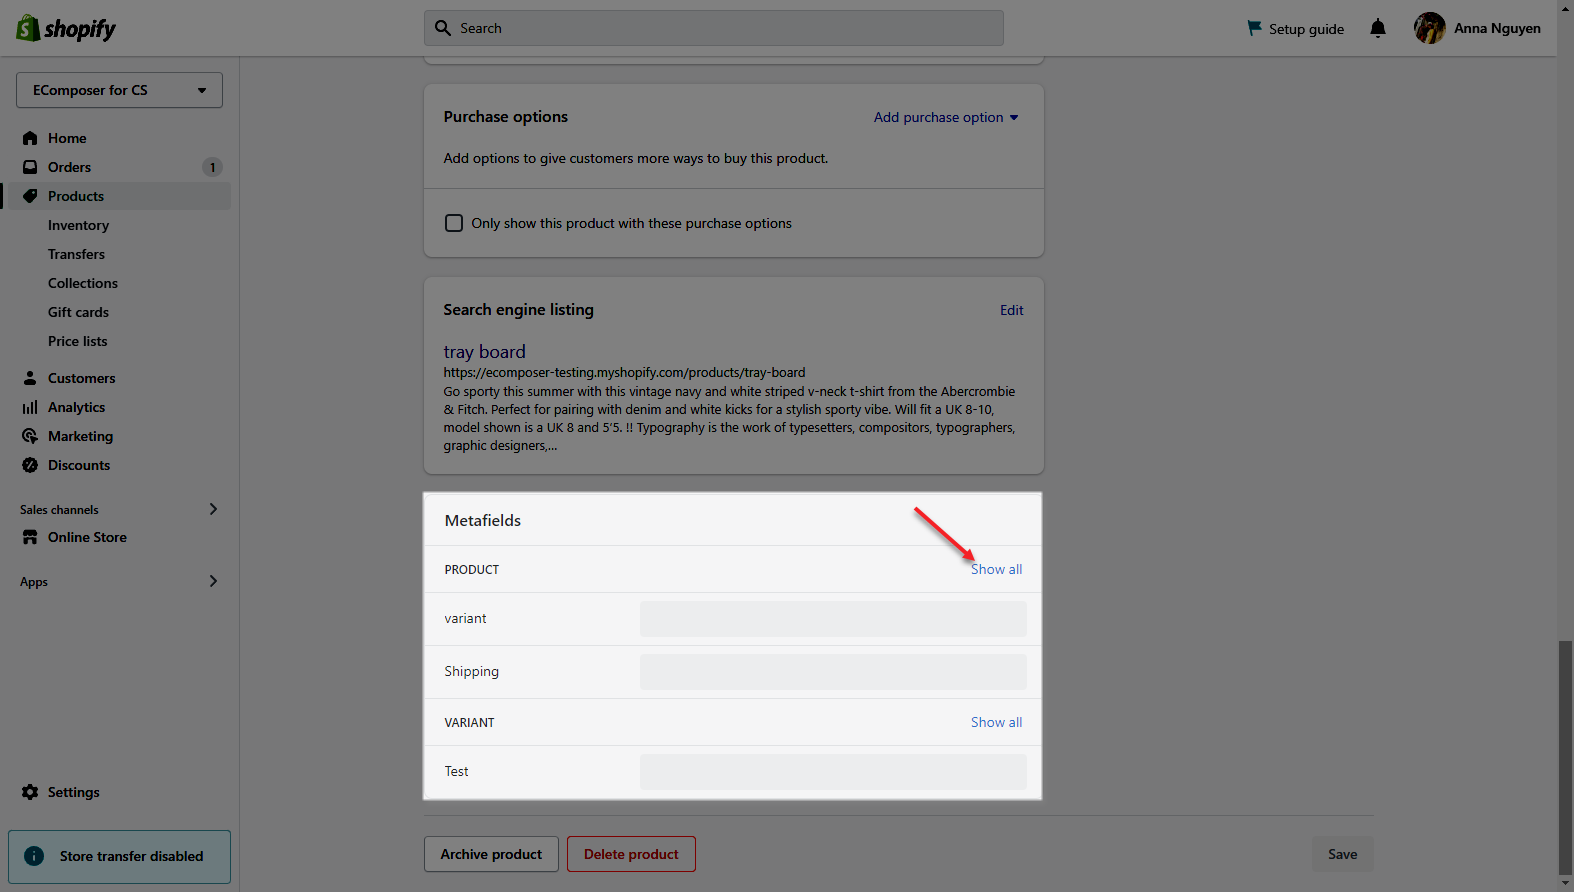Click the page vertical scrollbar thumb
This screenshot has width=1574, height=892.
(x=1565, y=757)
